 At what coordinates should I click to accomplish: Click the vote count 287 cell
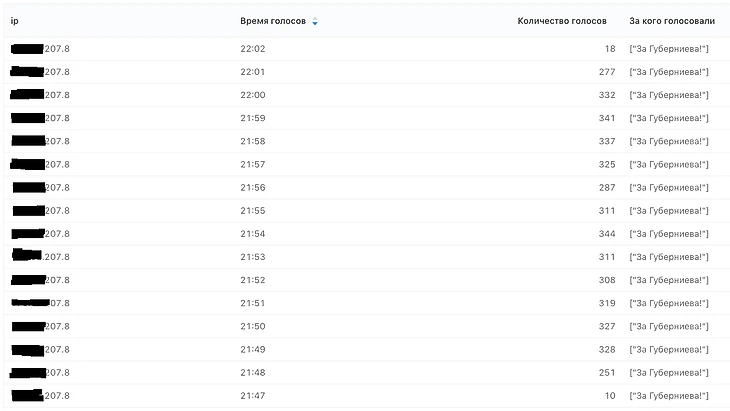click(603, 187)
